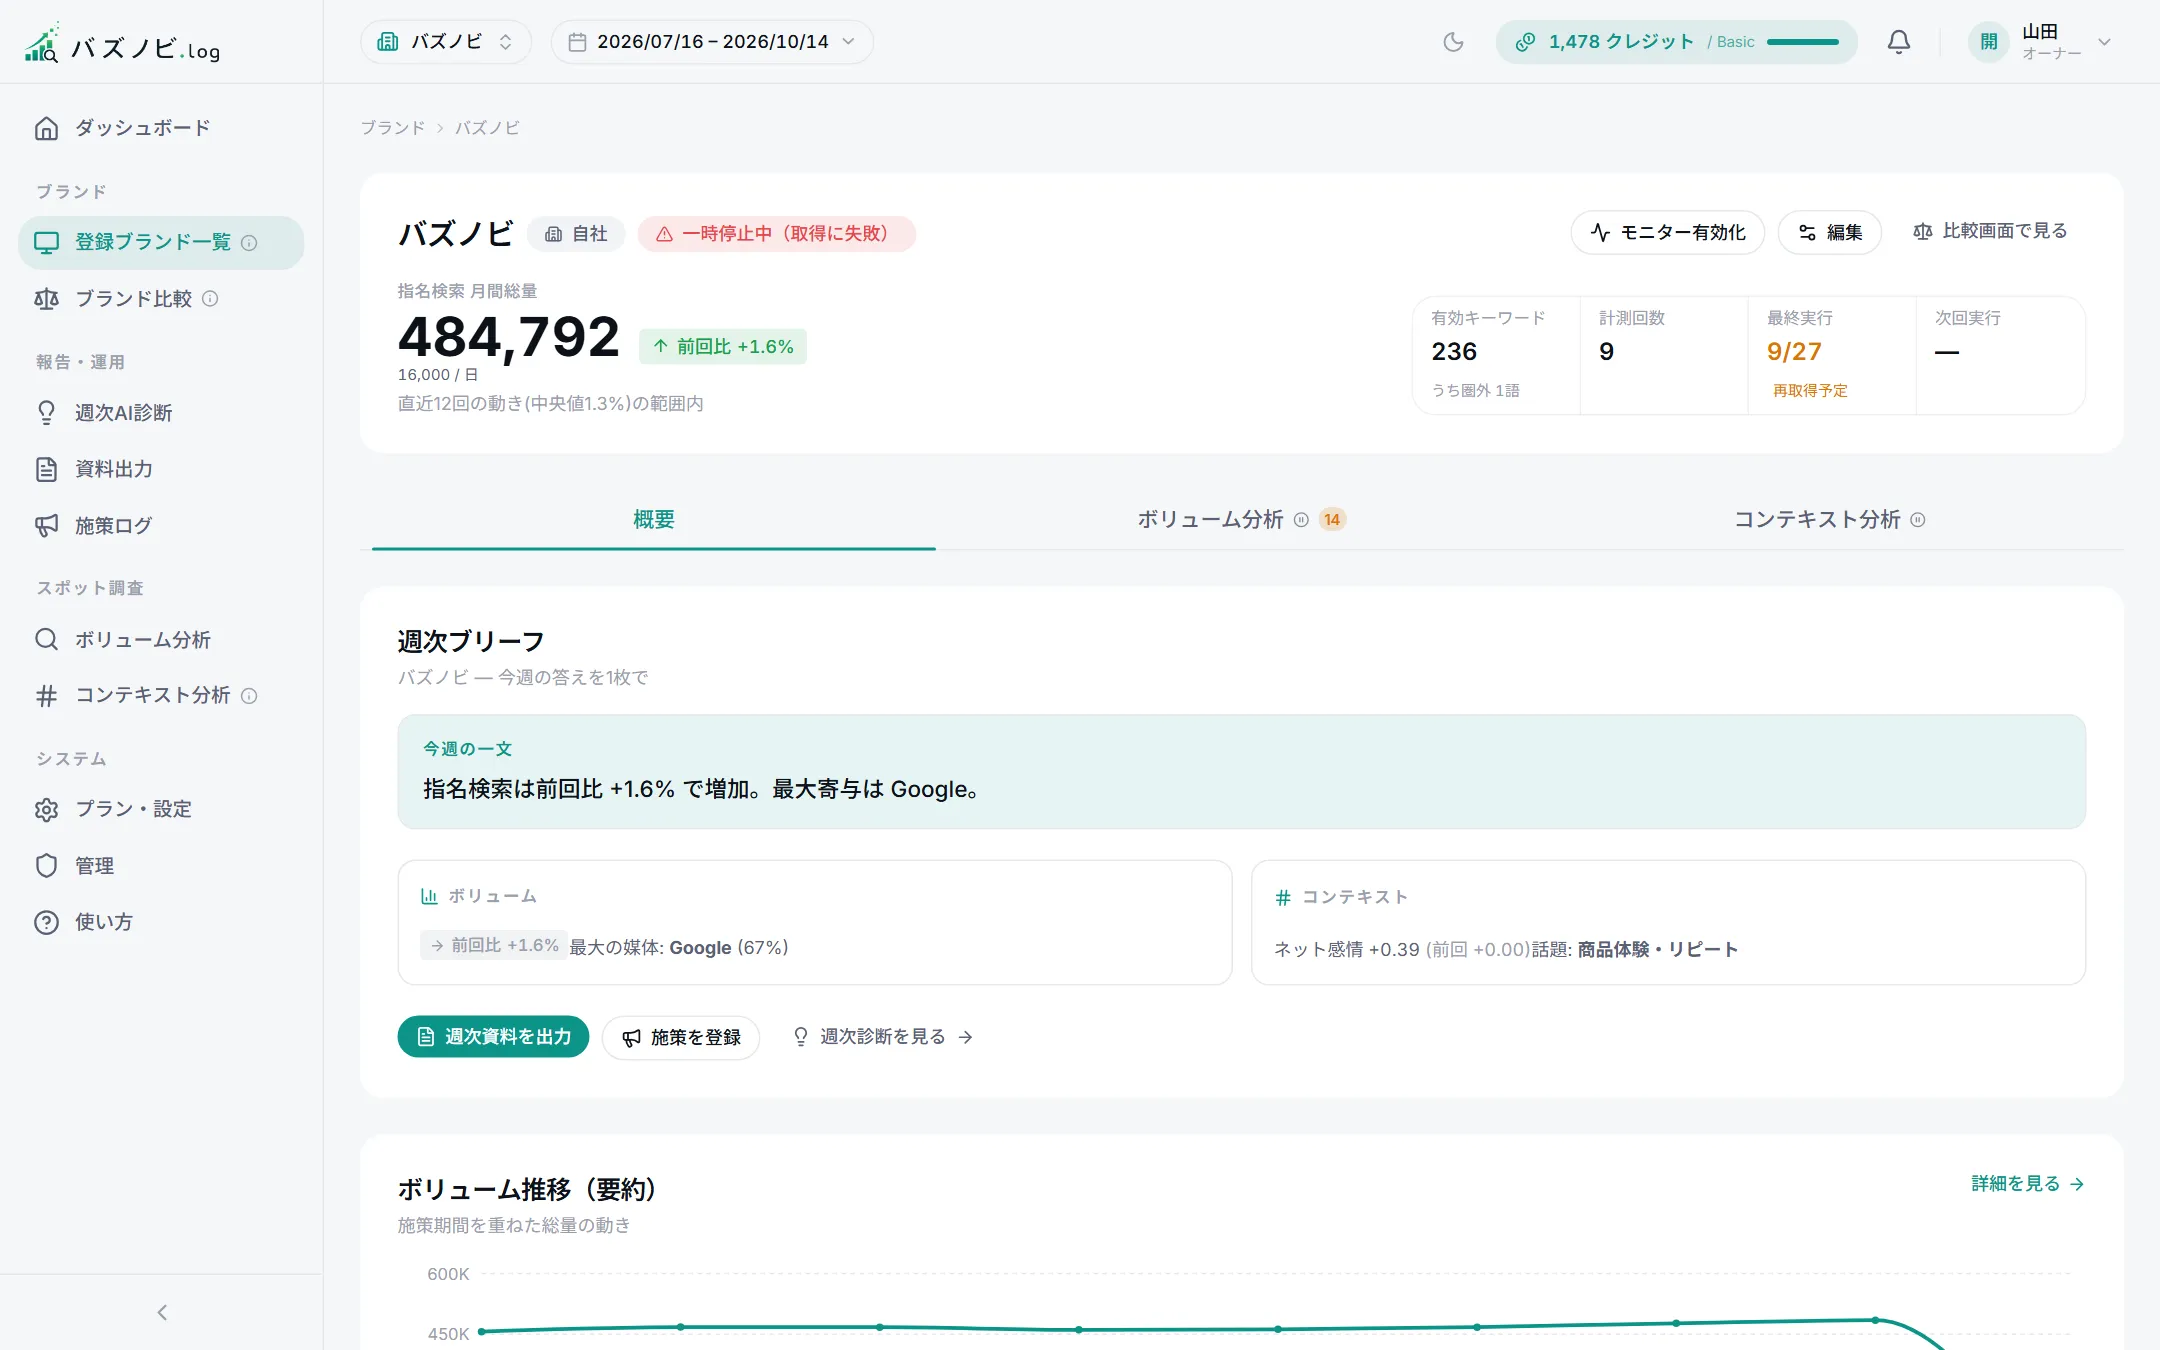Click 再取得予定 text under 最終実行
Screen dimensions: 2160x1350
1810,391
